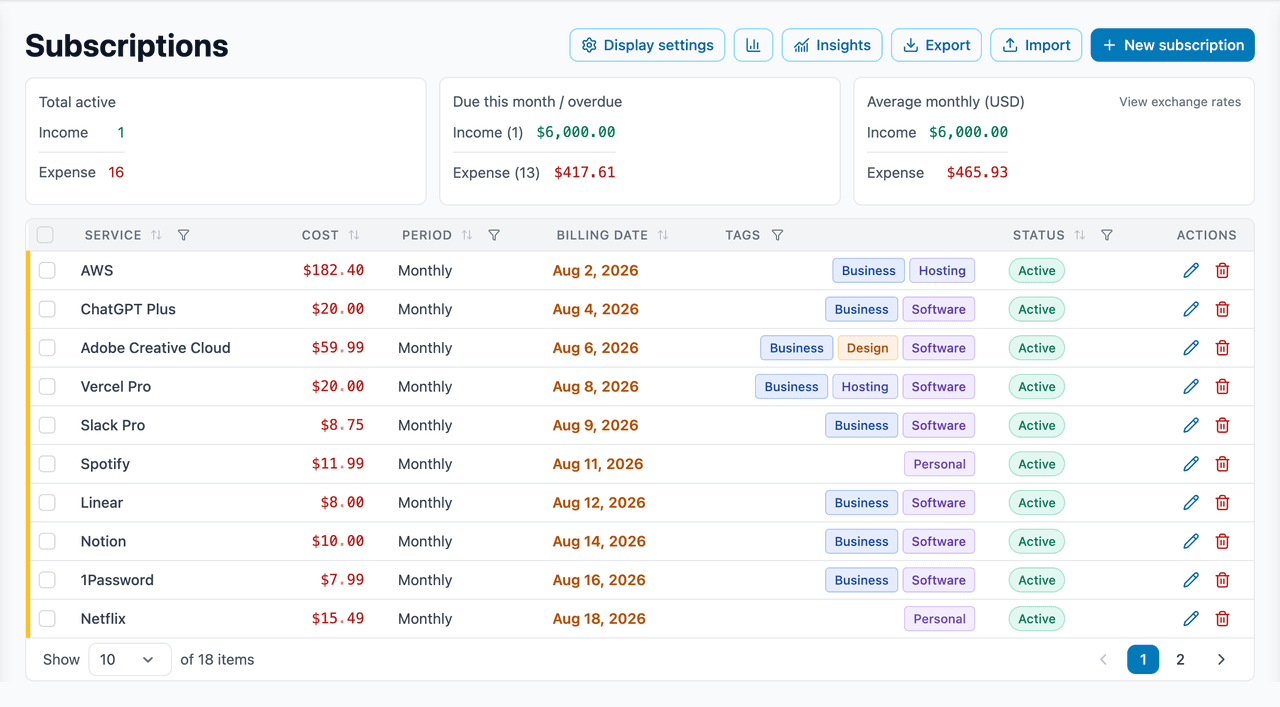Tick the ChatGPT Plus row checkbox

click(x=47, y=309)
